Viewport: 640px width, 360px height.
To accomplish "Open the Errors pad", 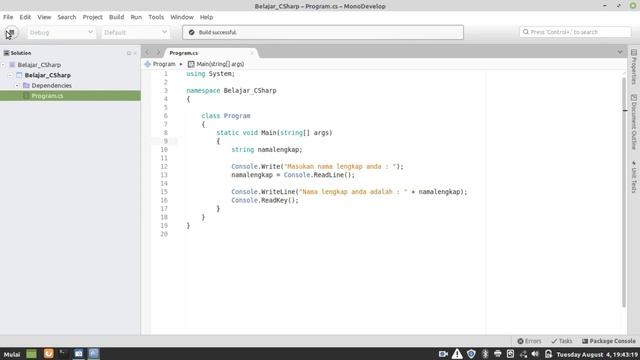I will pyautogui.click(x=529, y=341).
